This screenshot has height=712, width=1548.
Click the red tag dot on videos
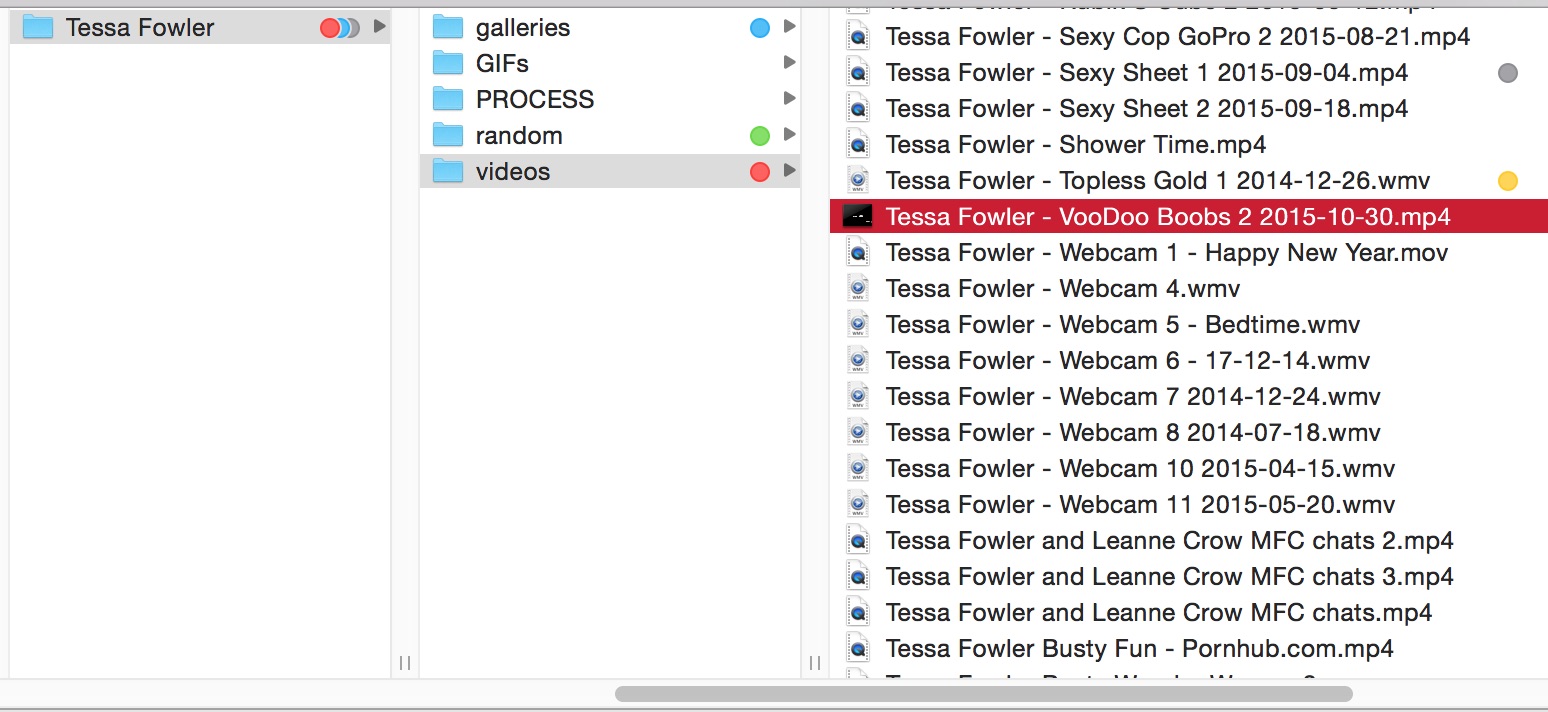(760, 172)
